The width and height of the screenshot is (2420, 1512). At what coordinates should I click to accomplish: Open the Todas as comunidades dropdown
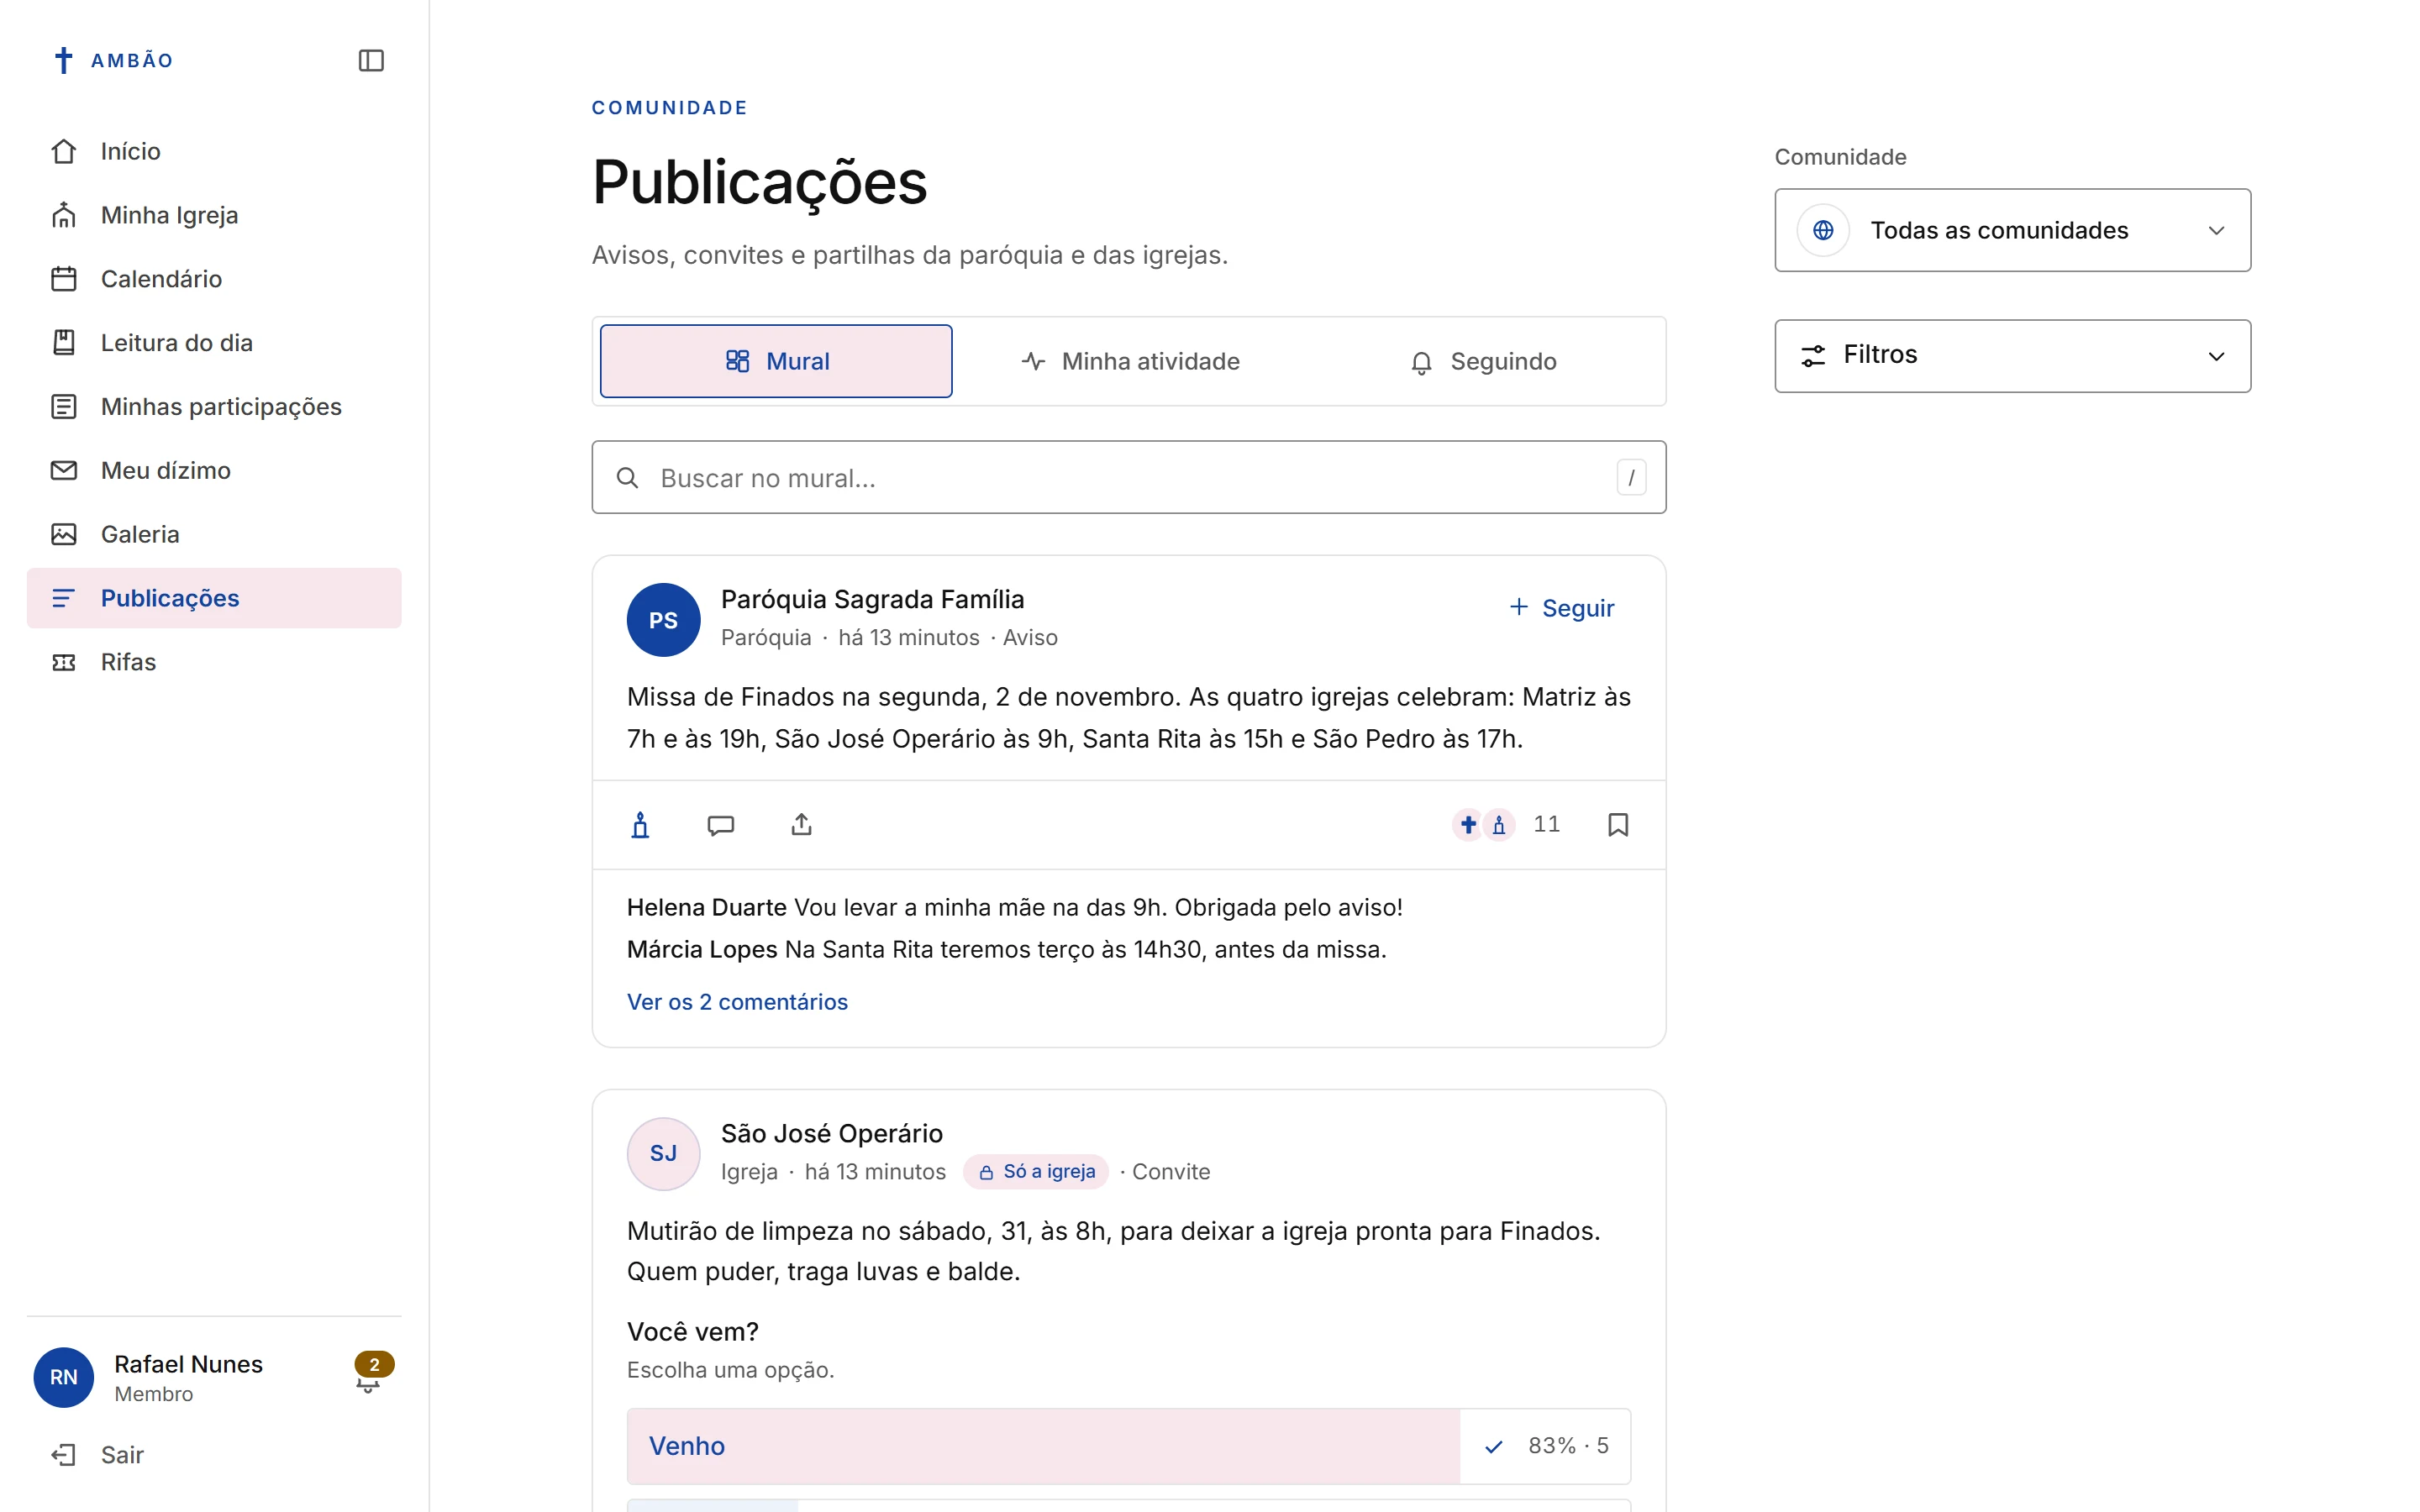pos(2012,230)
